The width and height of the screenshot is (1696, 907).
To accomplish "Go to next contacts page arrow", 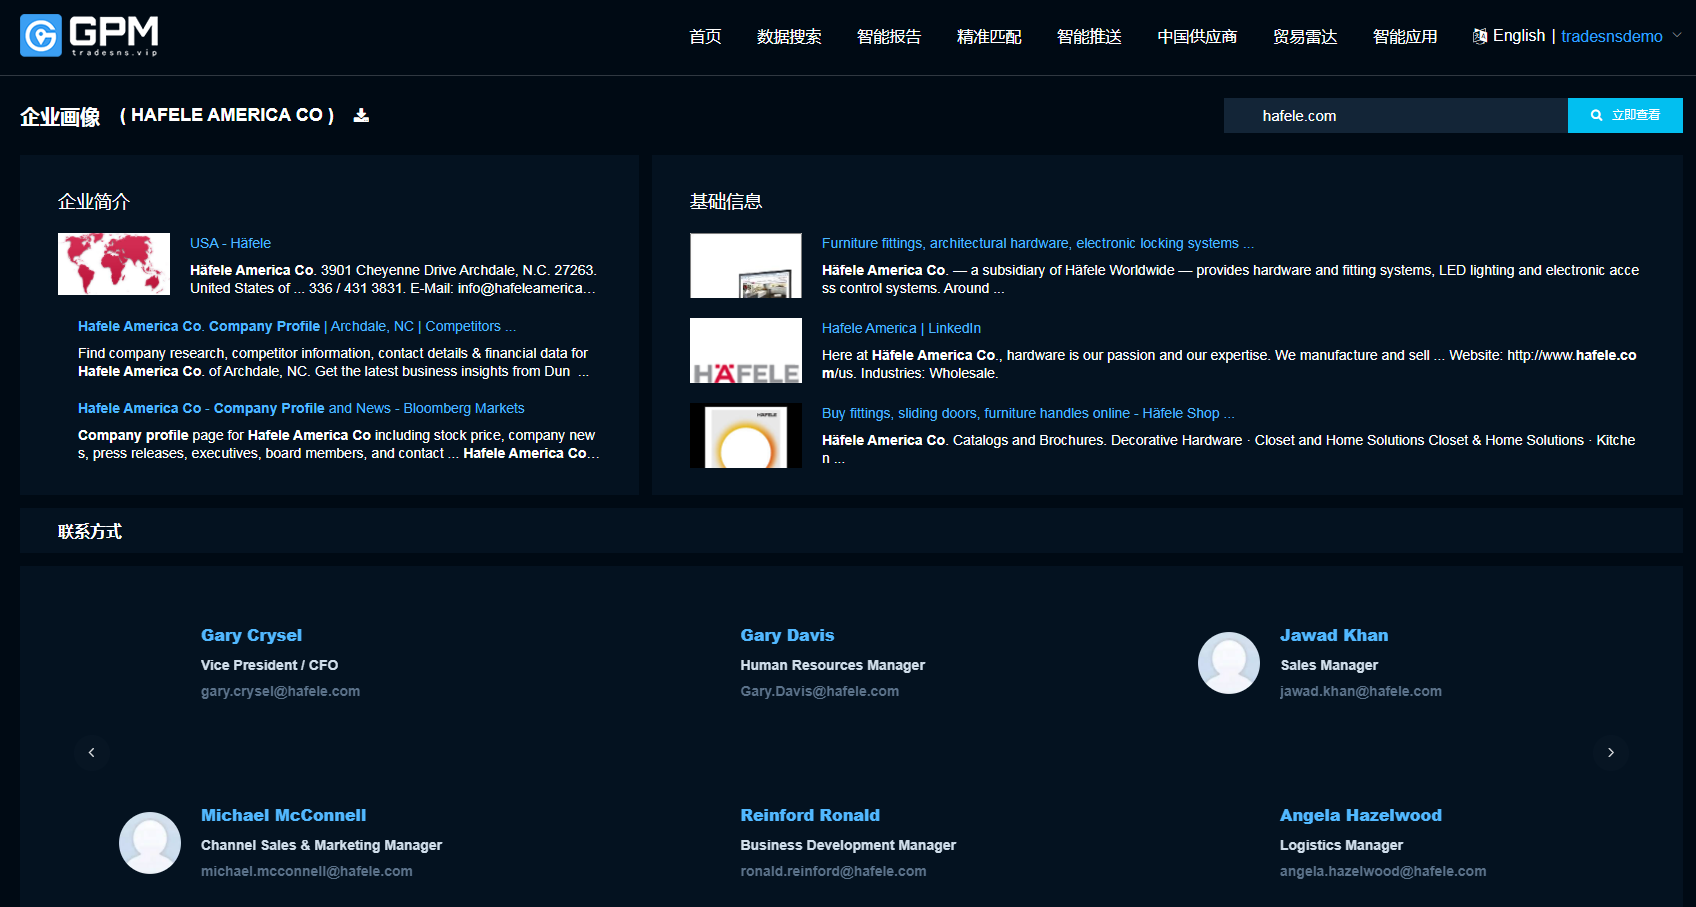I will 1611,752.
